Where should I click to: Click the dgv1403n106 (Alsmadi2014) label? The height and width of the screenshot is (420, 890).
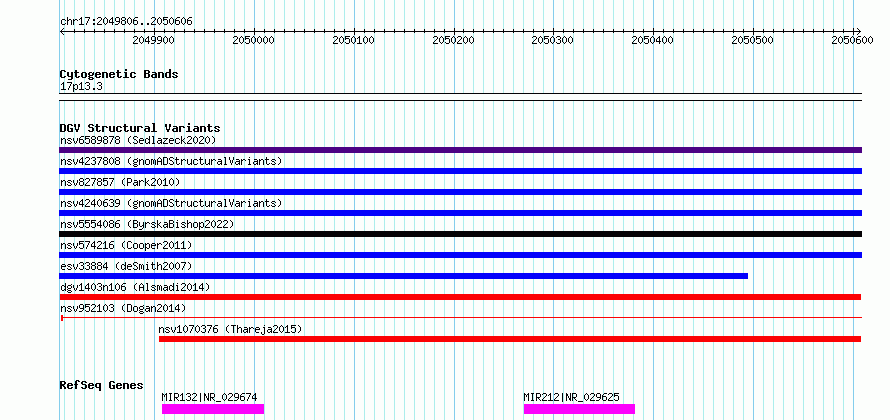click(x=135, y=287)
